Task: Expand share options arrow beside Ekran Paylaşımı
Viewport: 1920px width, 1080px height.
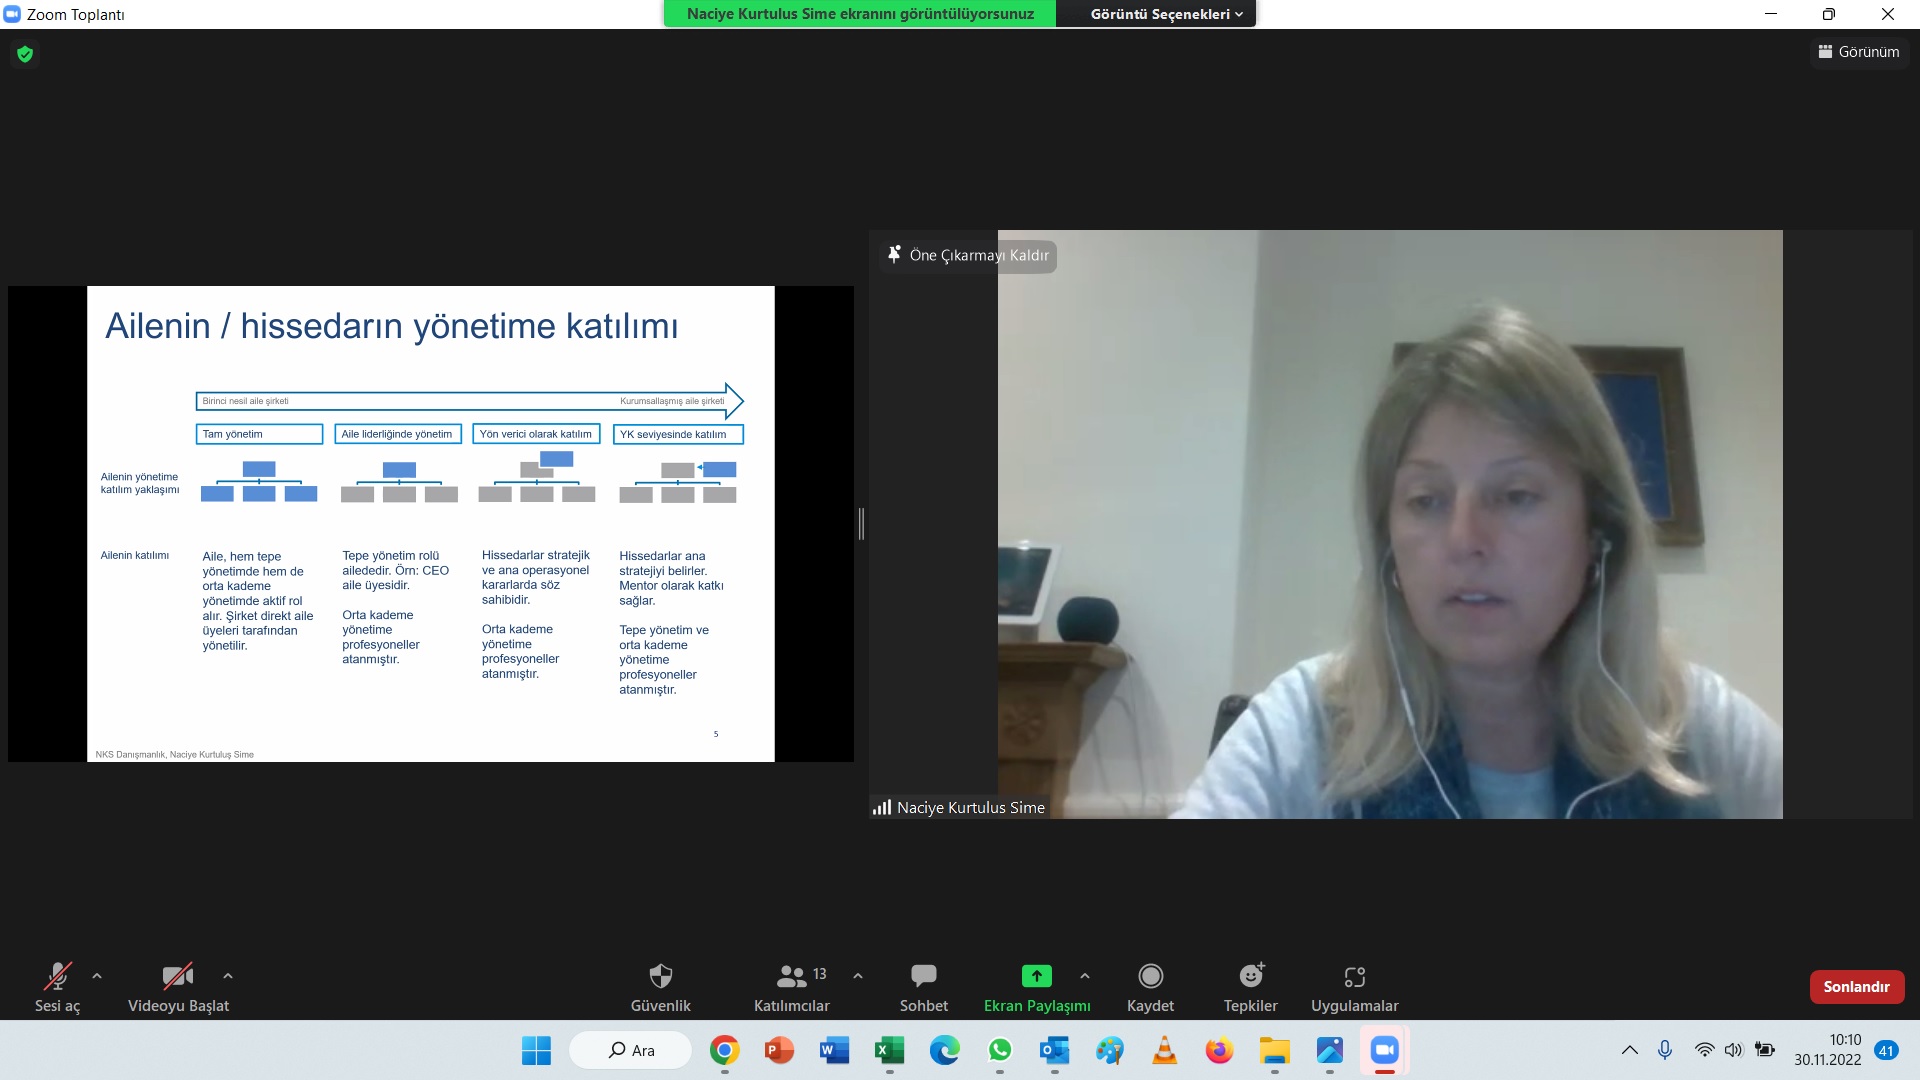Action: [x=1085, y=976]
